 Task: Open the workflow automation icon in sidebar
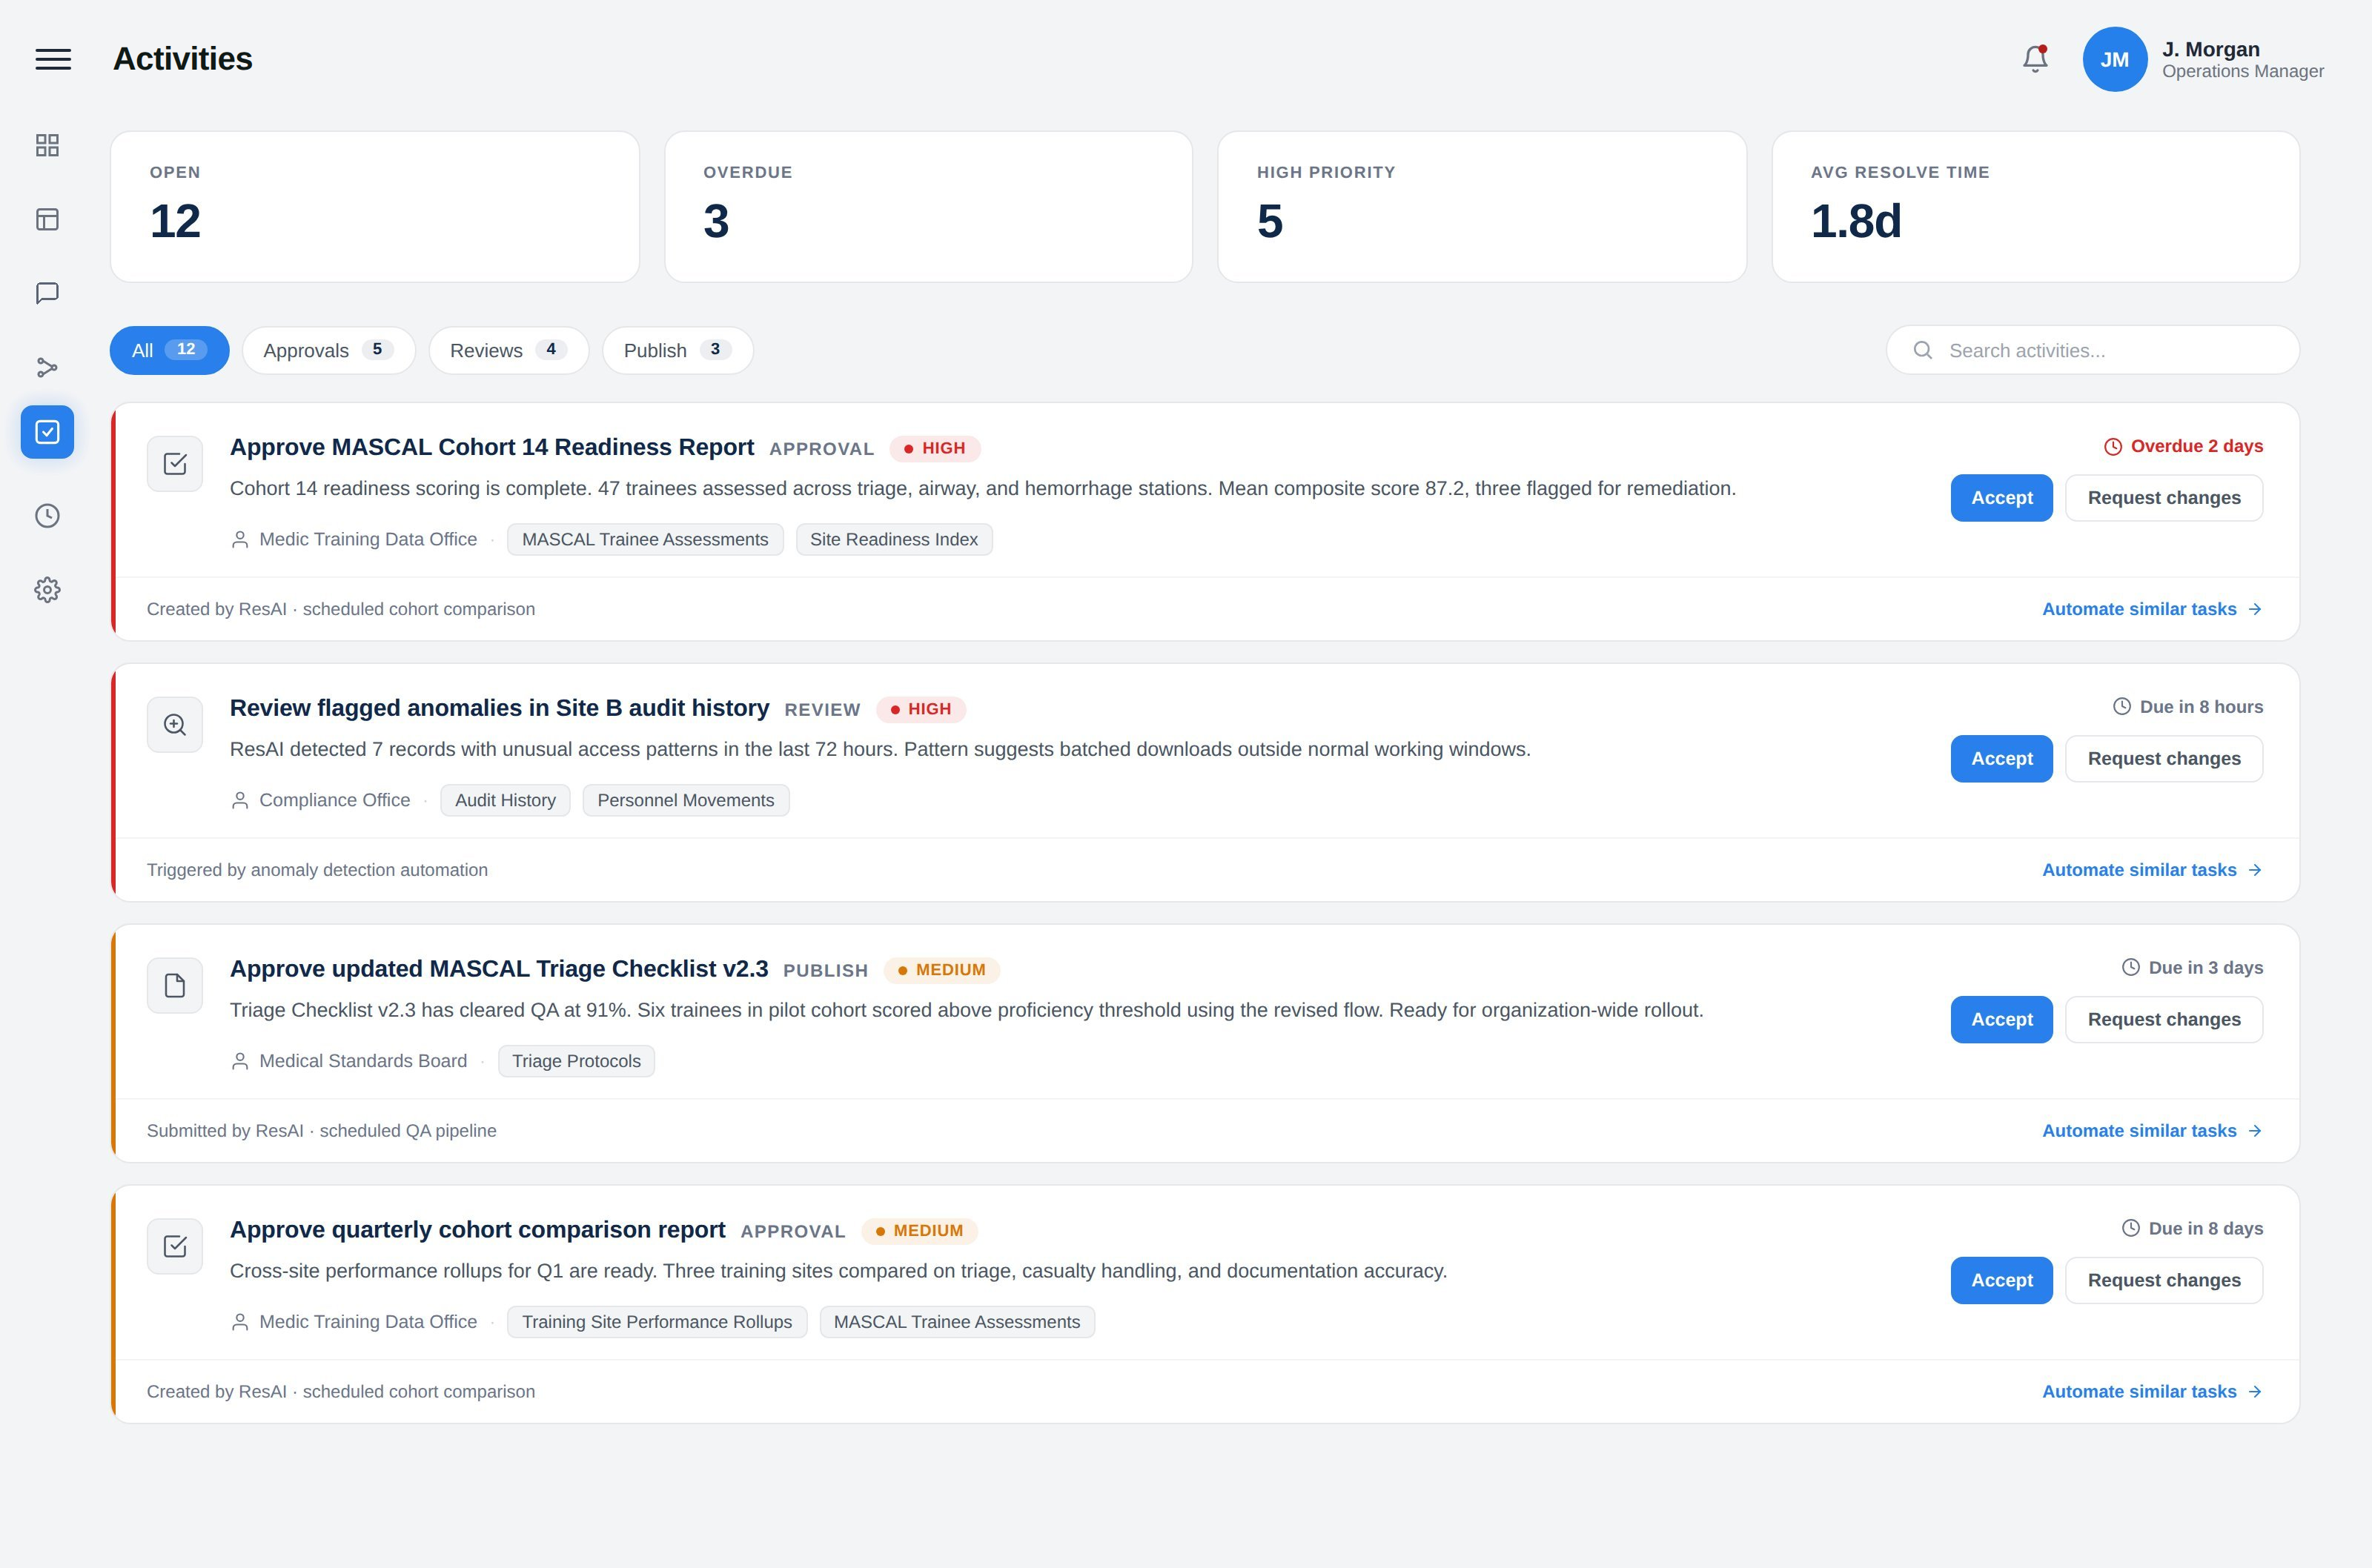pos(47,367)
